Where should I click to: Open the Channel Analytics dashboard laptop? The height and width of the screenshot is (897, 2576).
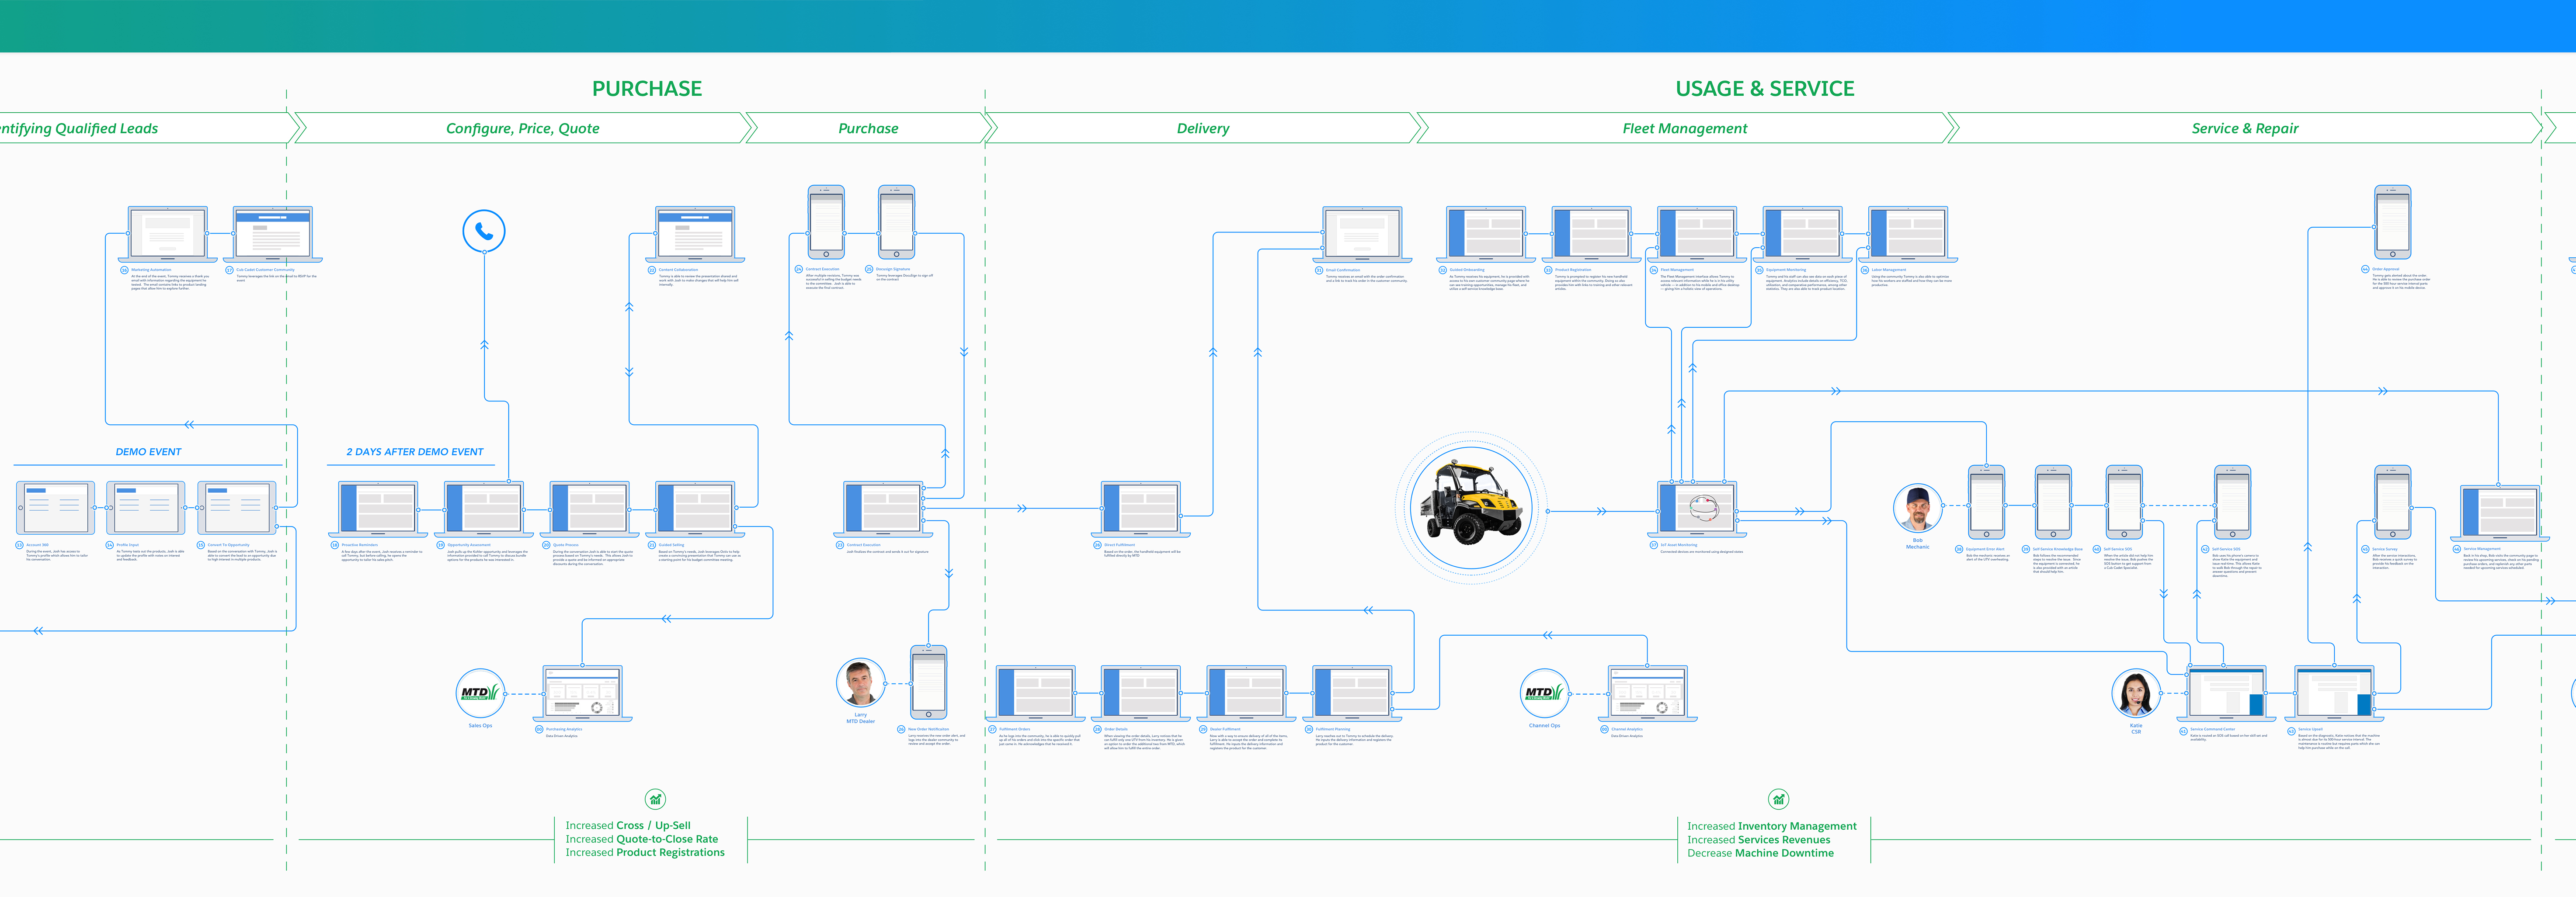pos(1647,693)
